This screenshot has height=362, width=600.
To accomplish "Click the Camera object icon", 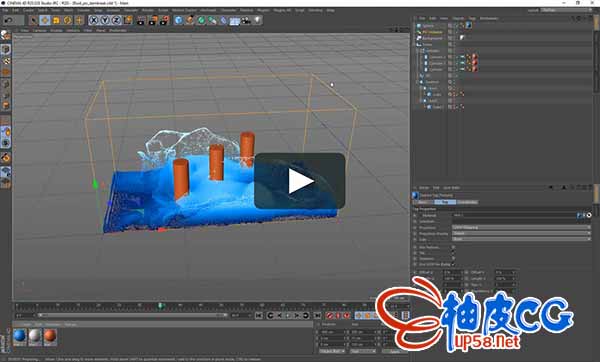I will pyautogui.click(x=246, y=20).
